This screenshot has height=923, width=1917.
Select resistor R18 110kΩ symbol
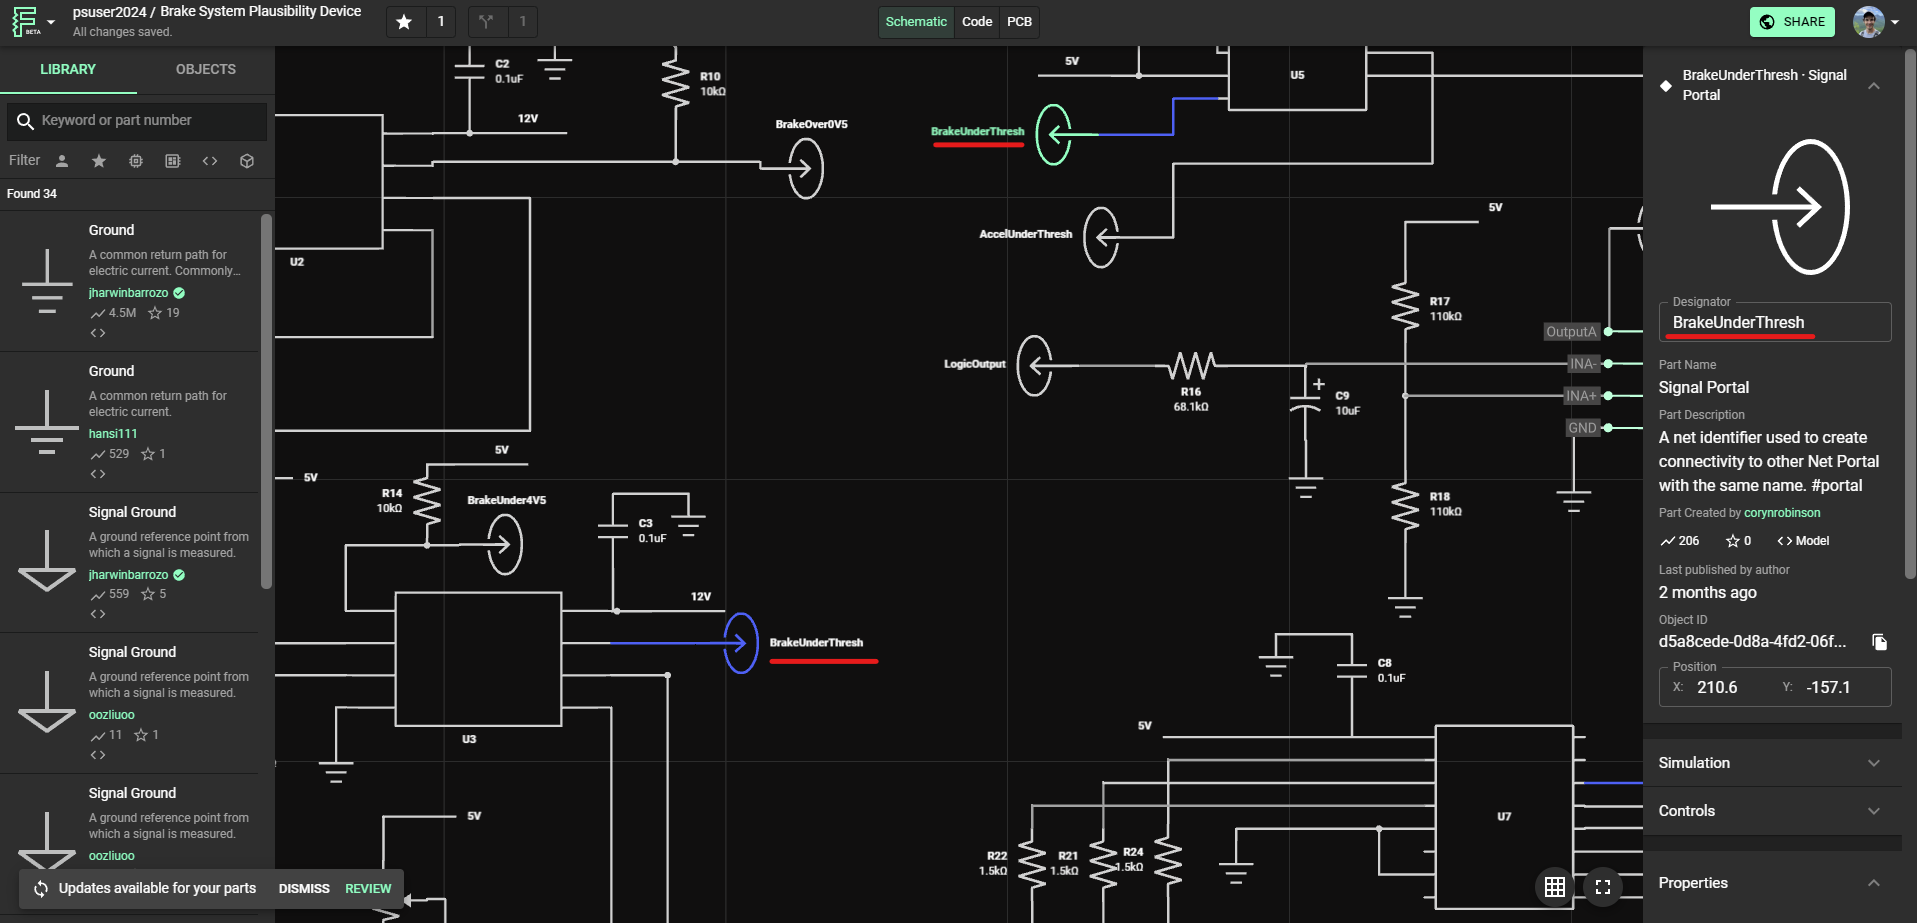pyautogui.click(x=1405, y=506)
